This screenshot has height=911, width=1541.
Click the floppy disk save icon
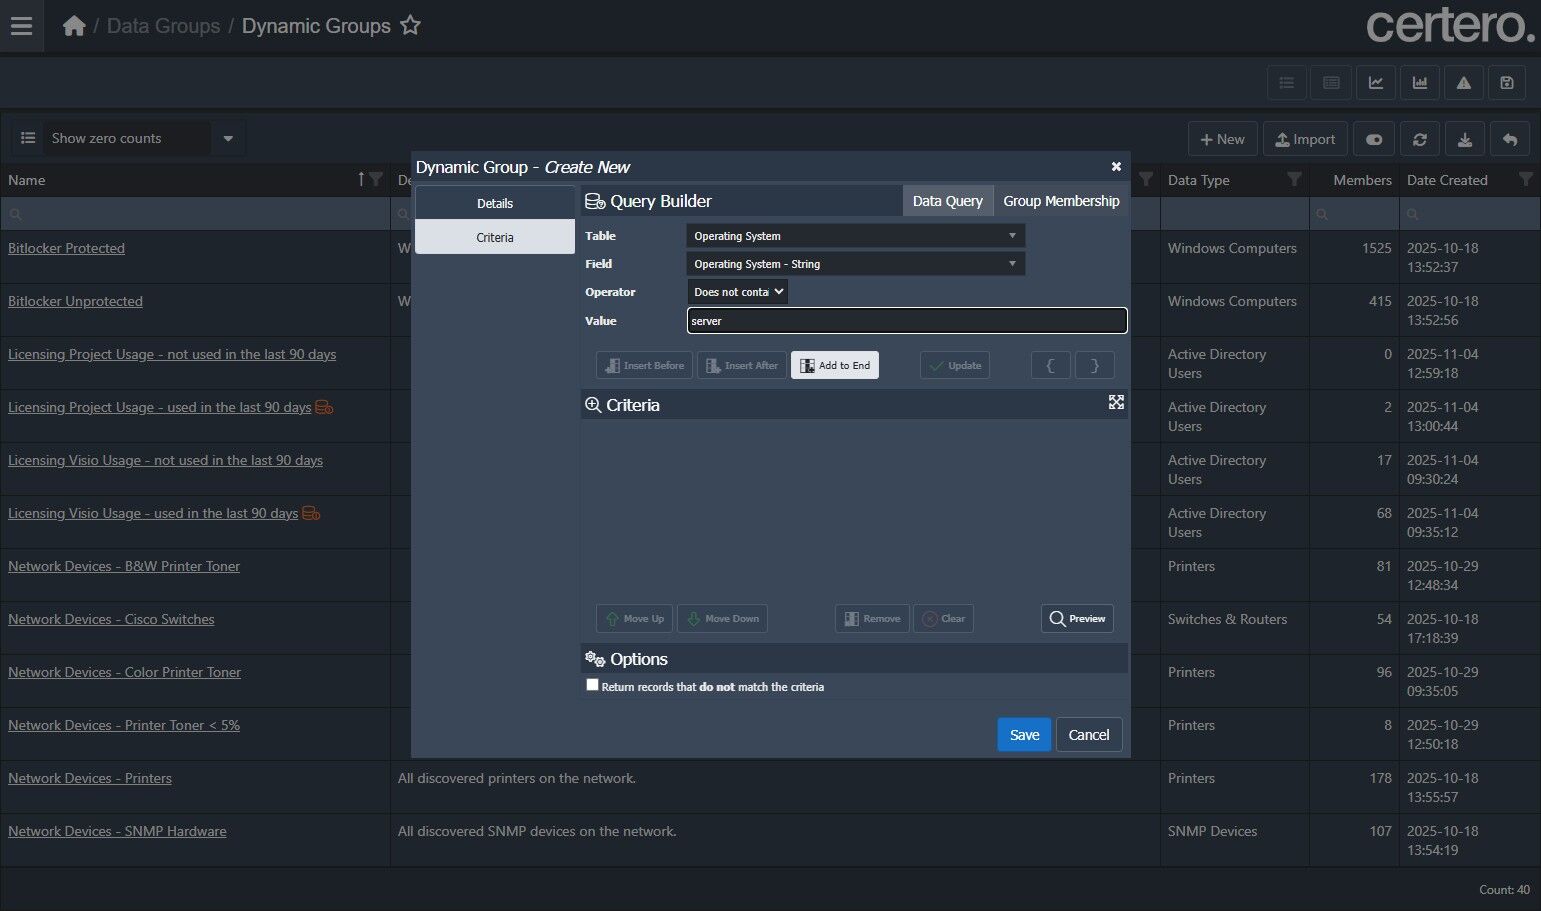click(x=1507, y=83)
